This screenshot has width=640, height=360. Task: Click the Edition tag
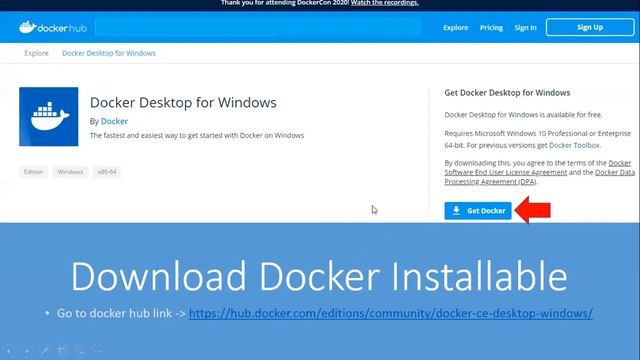click(x=33, y=172)
